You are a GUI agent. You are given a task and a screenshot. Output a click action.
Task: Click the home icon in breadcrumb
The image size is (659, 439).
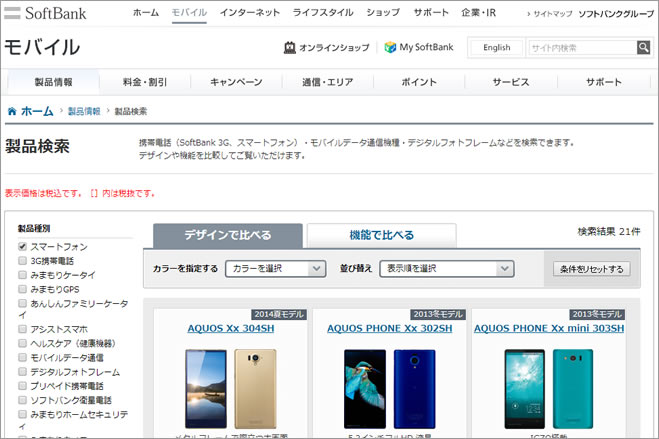pos(12,111)
